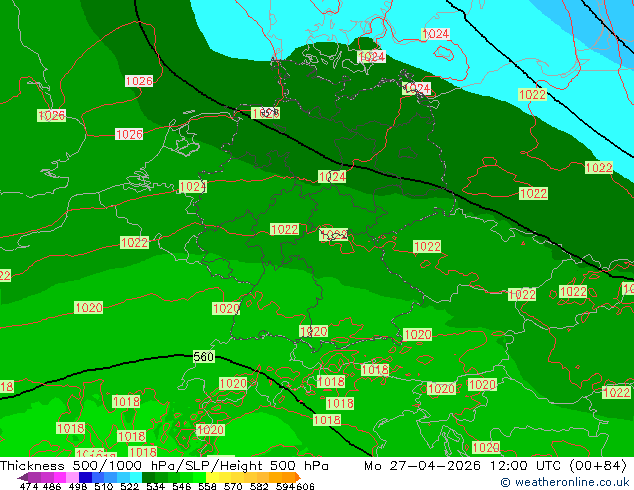Click the 570 scale value
This screenshot has height=490, width=634.
[233, 486]
